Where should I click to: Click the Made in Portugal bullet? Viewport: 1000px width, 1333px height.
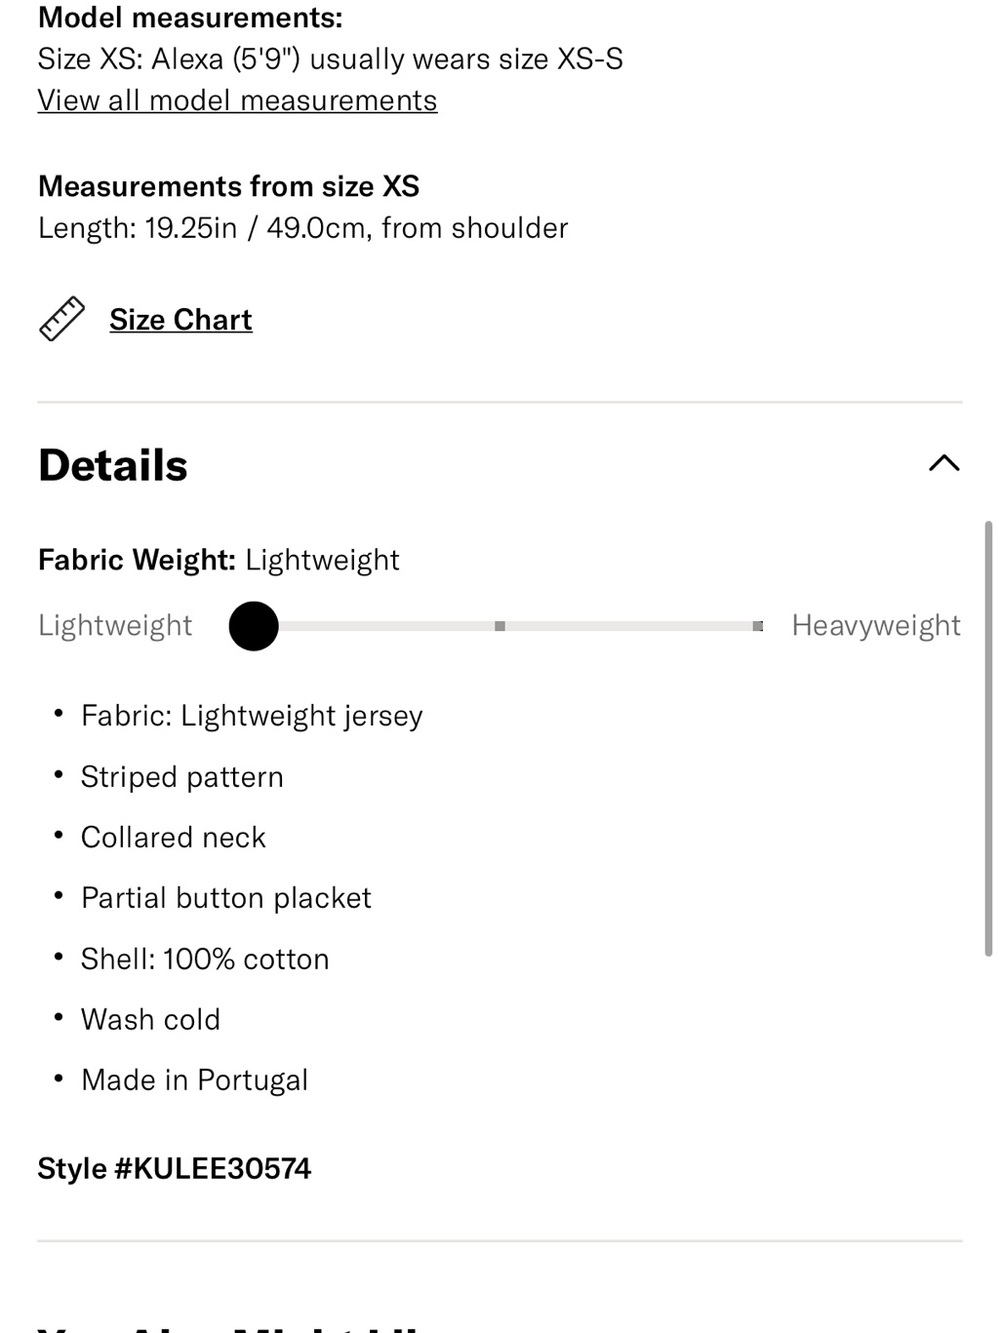pos(195,1080)
